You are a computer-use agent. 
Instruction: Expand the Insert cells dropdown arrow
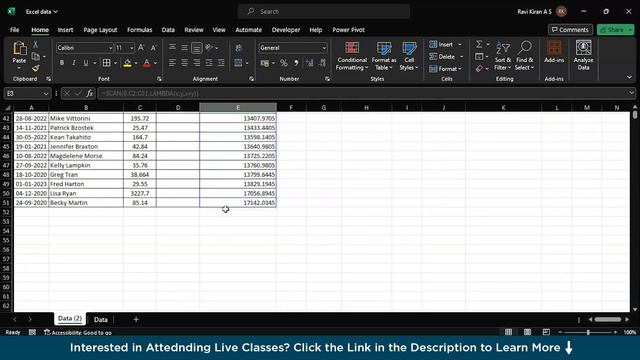(460, 44)
